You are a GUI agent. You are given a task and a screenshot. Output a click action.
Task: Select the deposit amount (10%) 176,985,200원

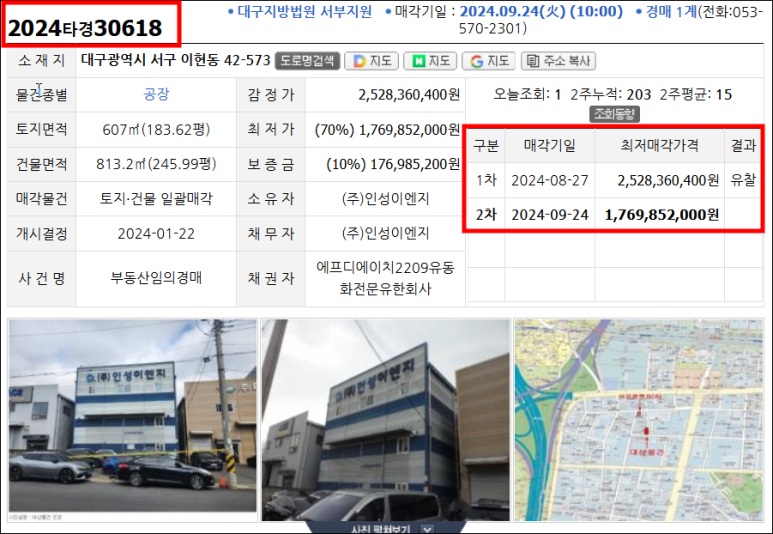coord(393,164)
